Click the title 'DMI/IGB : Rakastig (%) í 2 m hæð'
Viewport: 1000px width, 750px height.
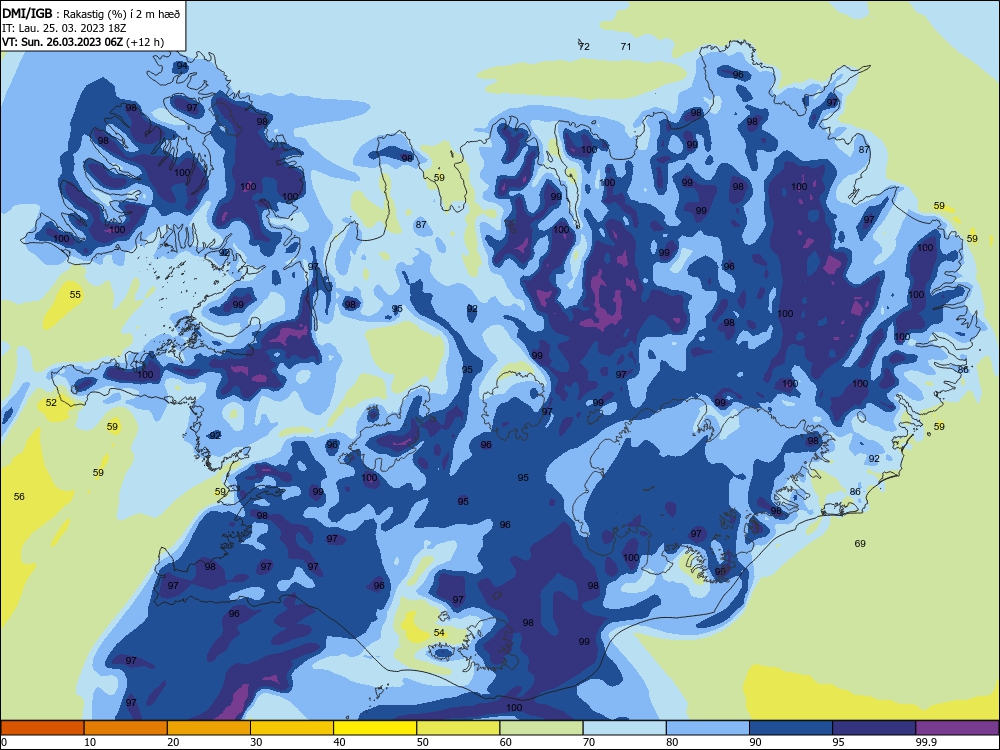[x=92, y=14]
